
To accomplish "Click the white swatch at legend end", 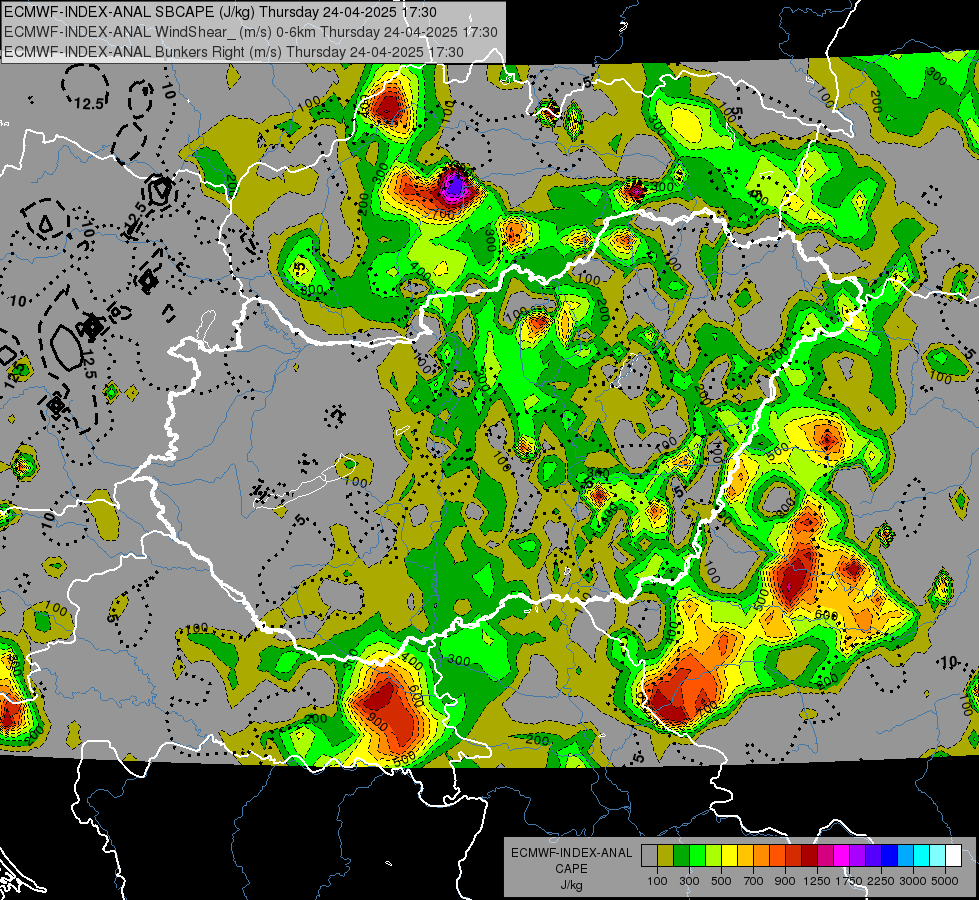I will [x=953, y=856].
